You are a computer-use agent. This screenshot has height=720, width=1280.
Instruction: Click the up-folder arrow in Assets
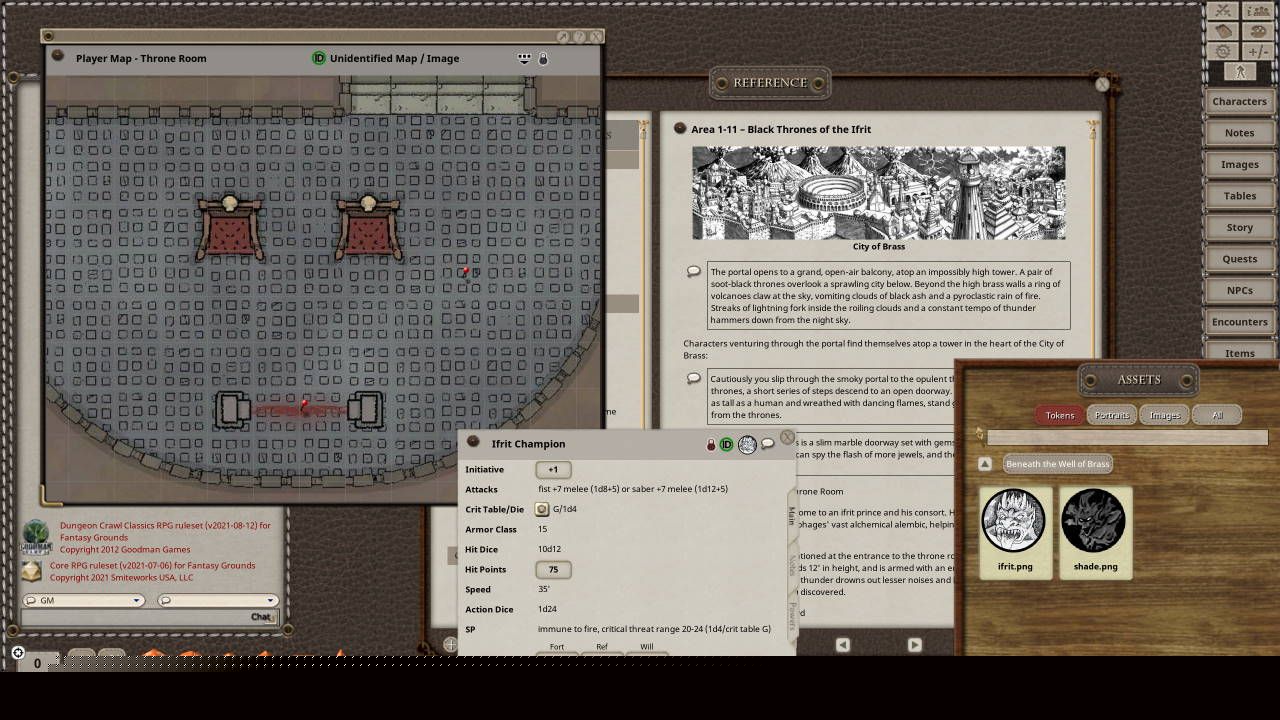coord(985,465)
